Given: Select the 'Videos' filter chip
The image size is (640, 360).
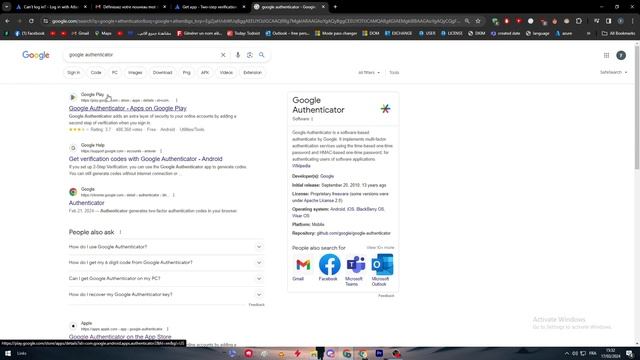Looking at the screenshot, I should [x=226, y=73].
